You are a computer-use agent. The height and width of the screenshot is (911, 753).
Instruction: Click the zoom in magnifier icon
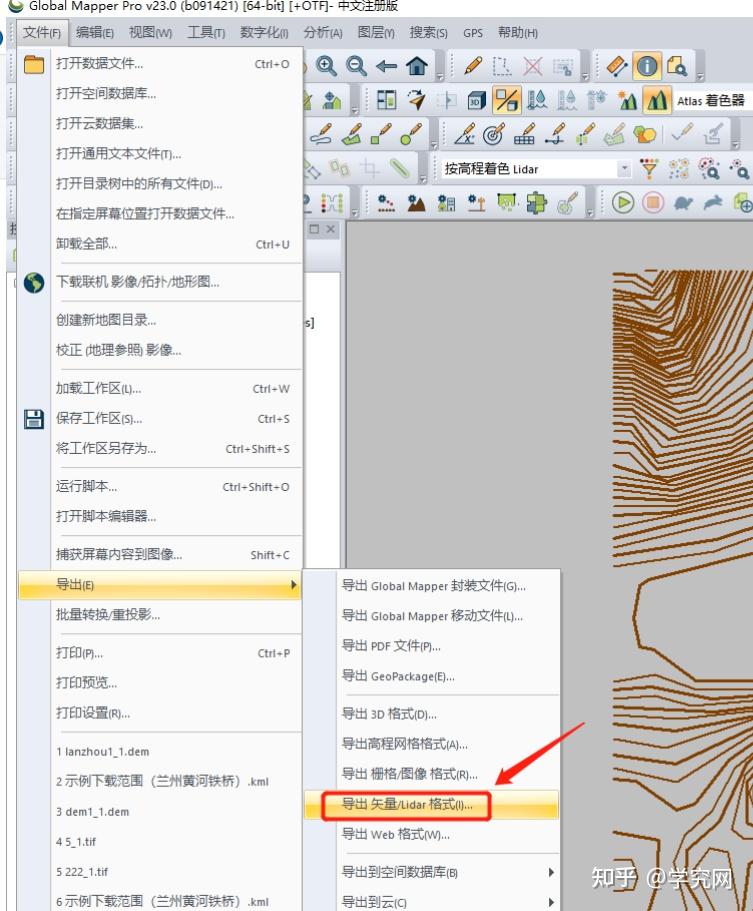click(x=326, y=66)
